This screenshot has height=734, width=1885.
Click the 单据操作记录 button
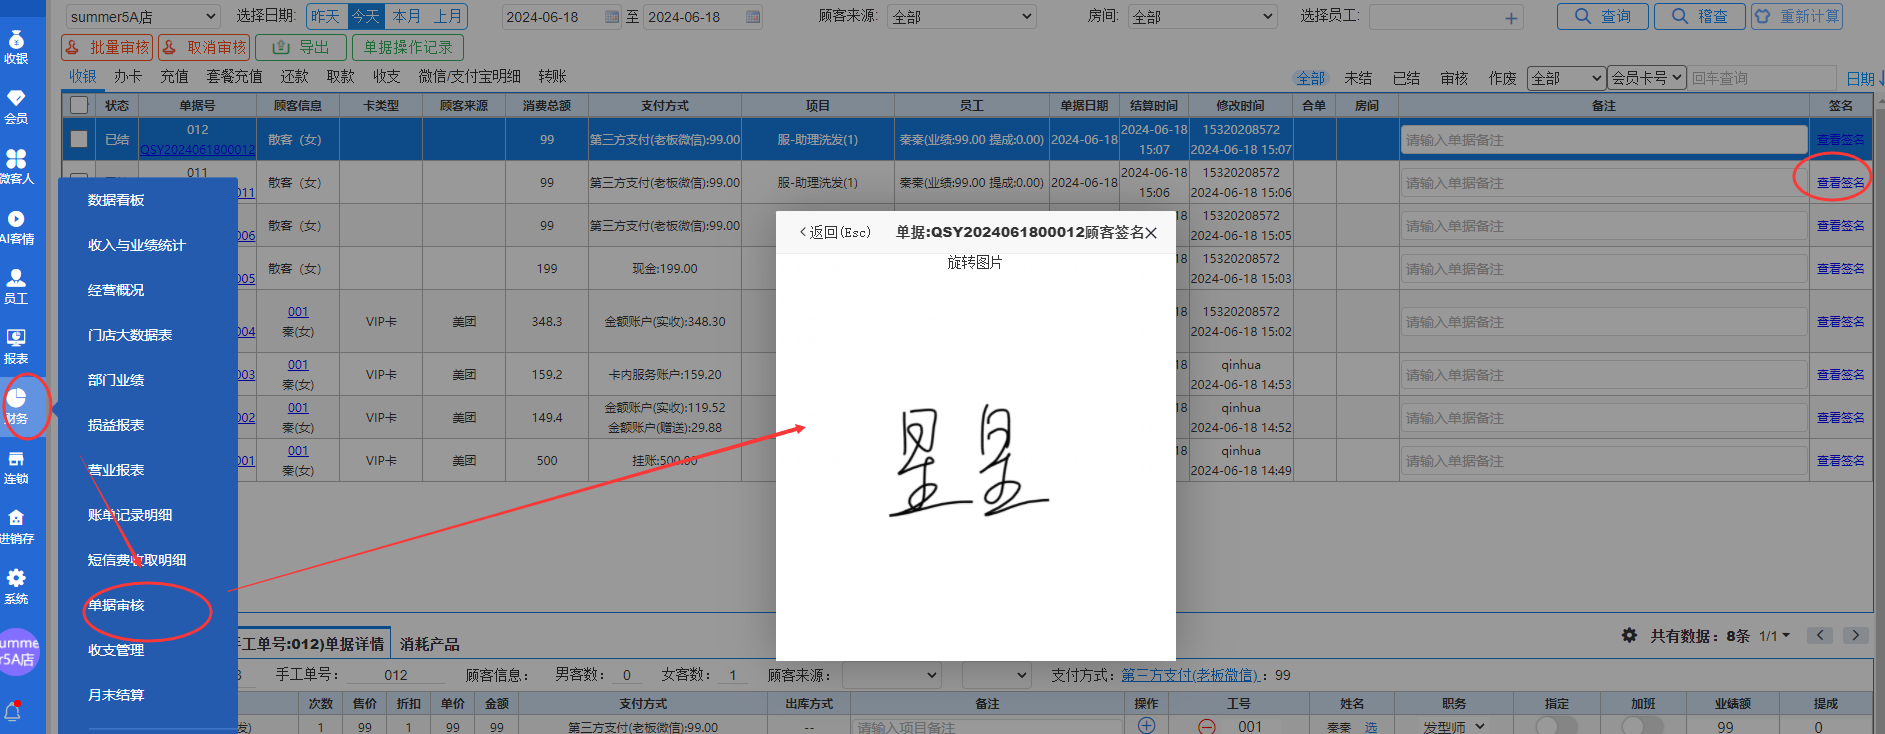click(408, 47)
